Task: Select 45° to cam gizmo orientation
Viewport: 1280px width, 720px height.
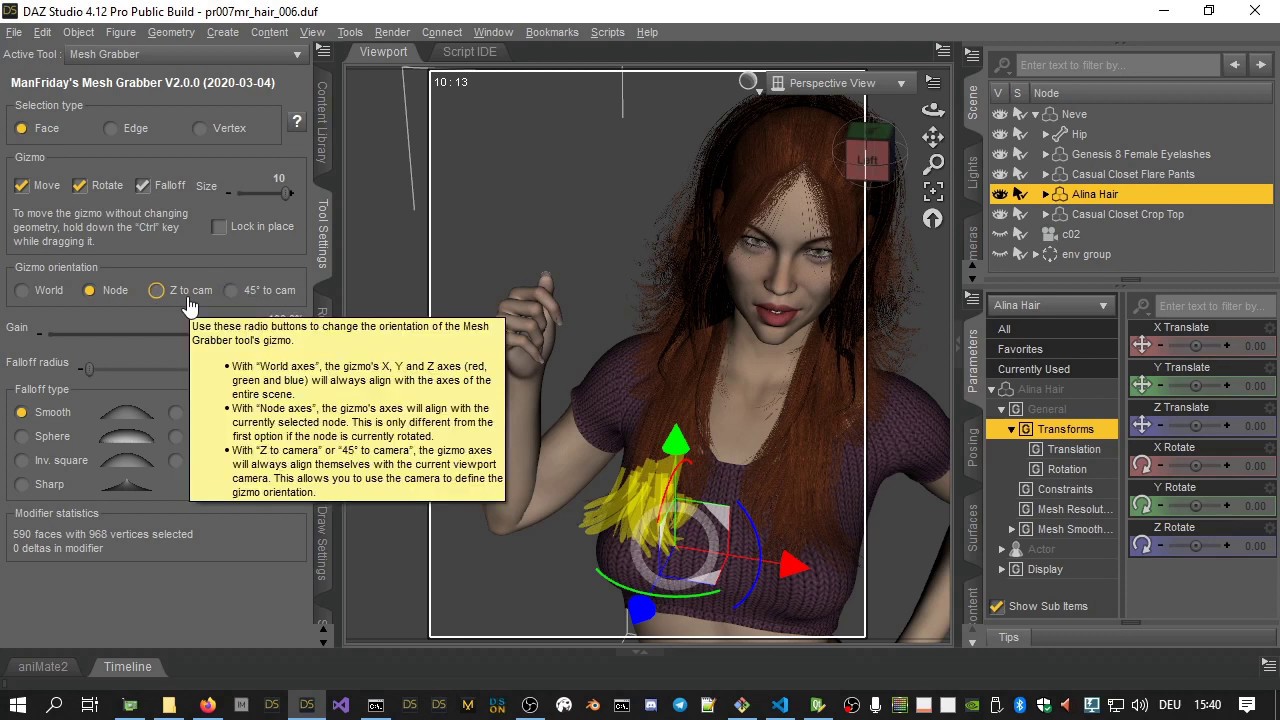Action: [x=232, y=290]
